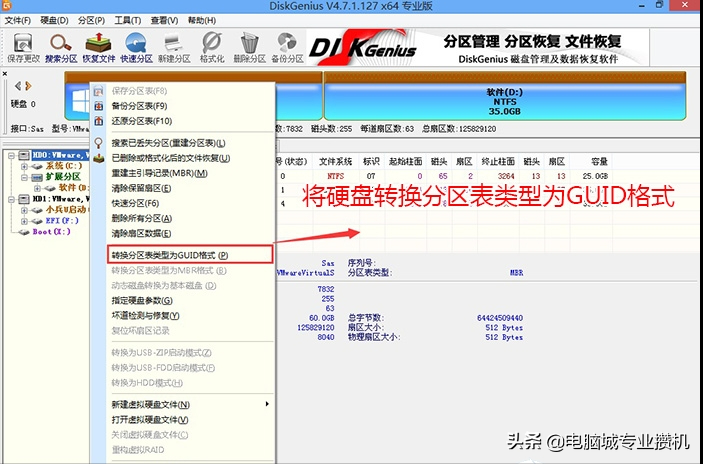
Task: Select 搜索已丢失分区(重建分区表)
Action: tap(168, 143)
